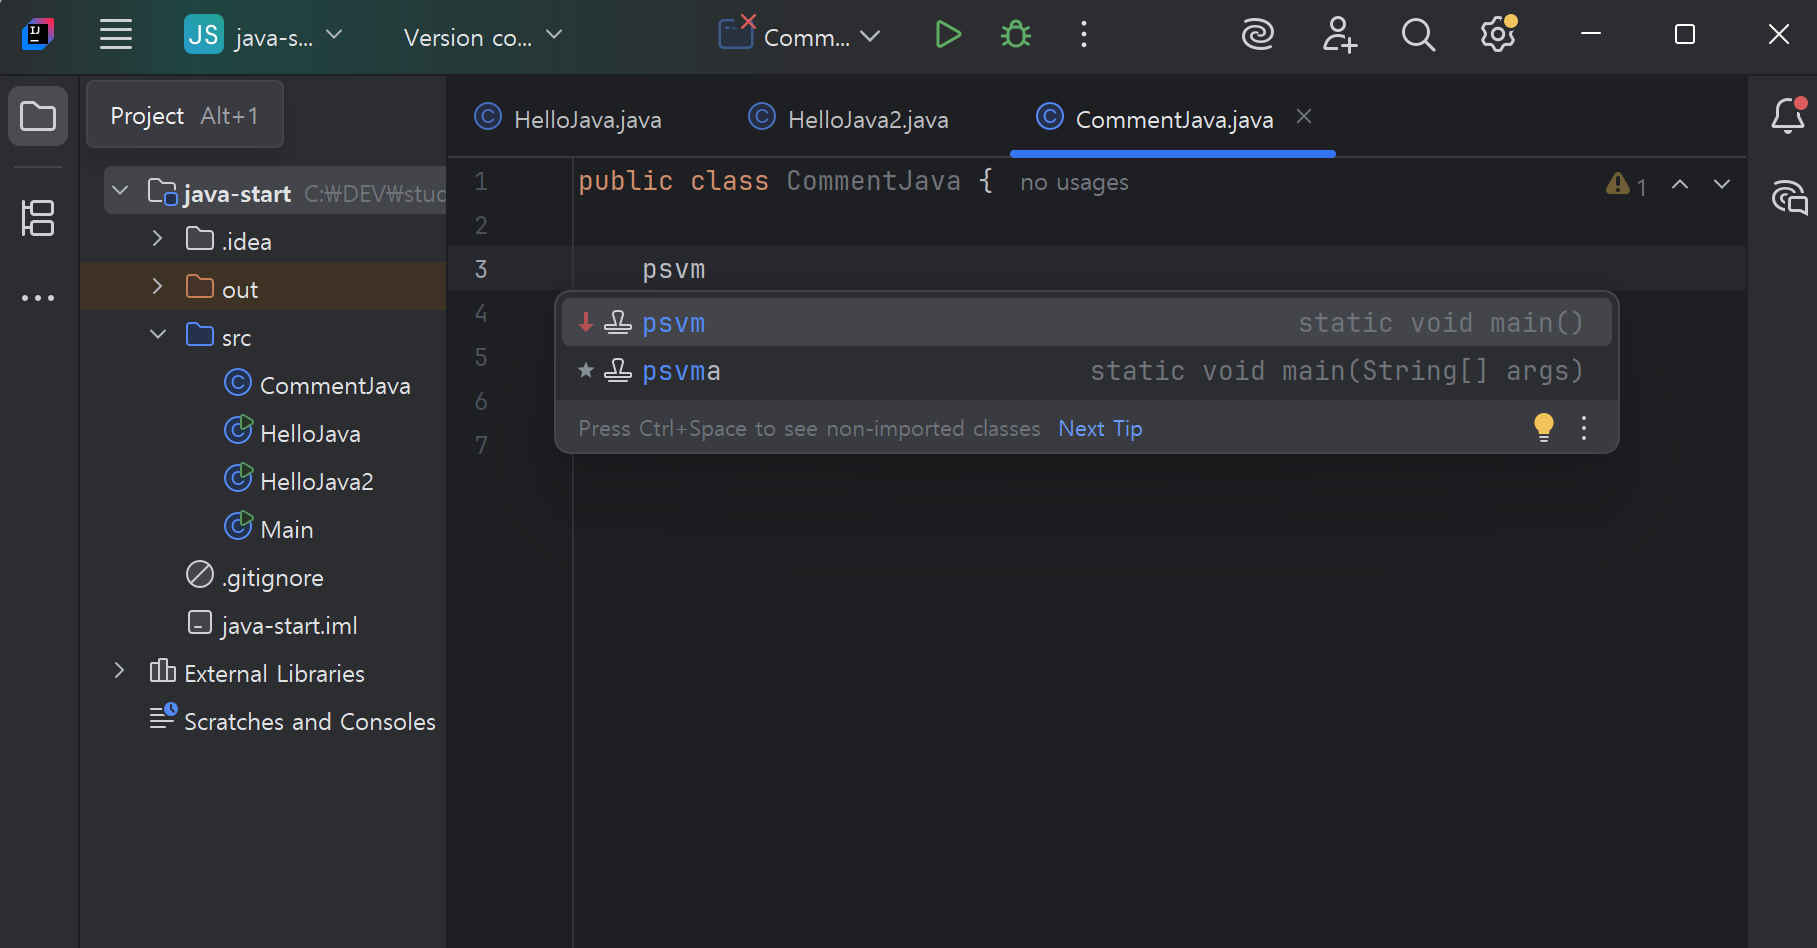
Task: Open the notifications bell panel
Action: coord(1787,116)
